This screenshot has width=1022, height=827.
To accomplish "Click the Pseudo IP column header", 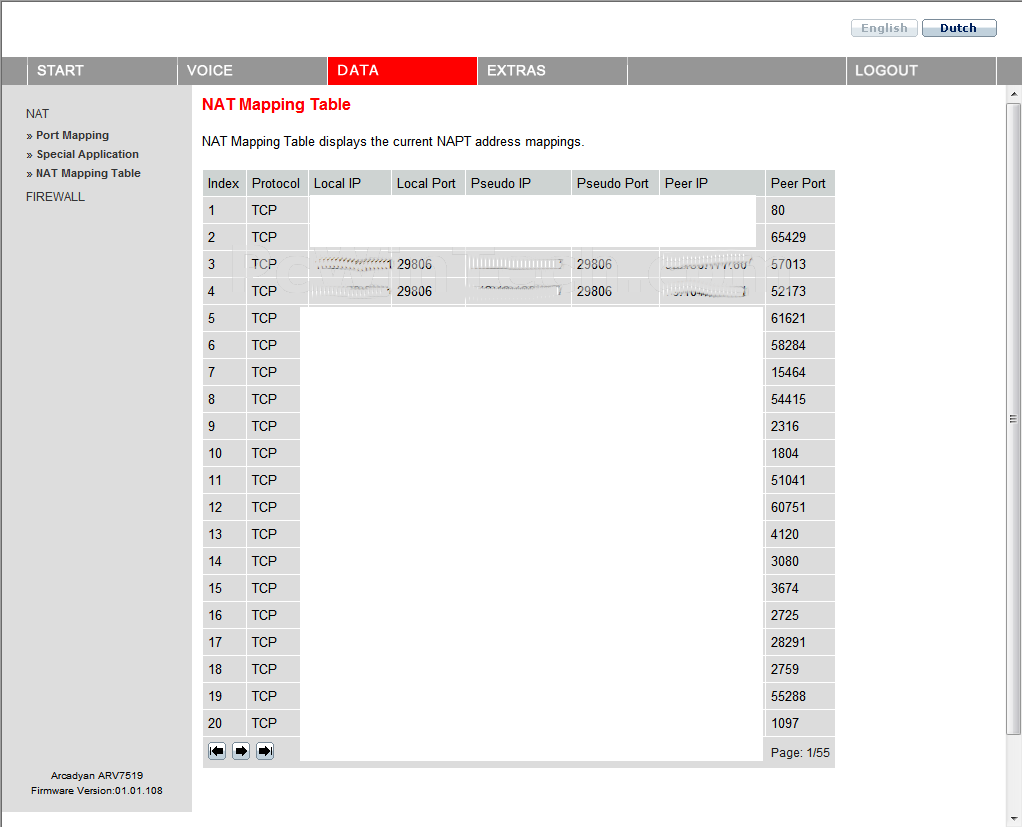I will [518, 183].
